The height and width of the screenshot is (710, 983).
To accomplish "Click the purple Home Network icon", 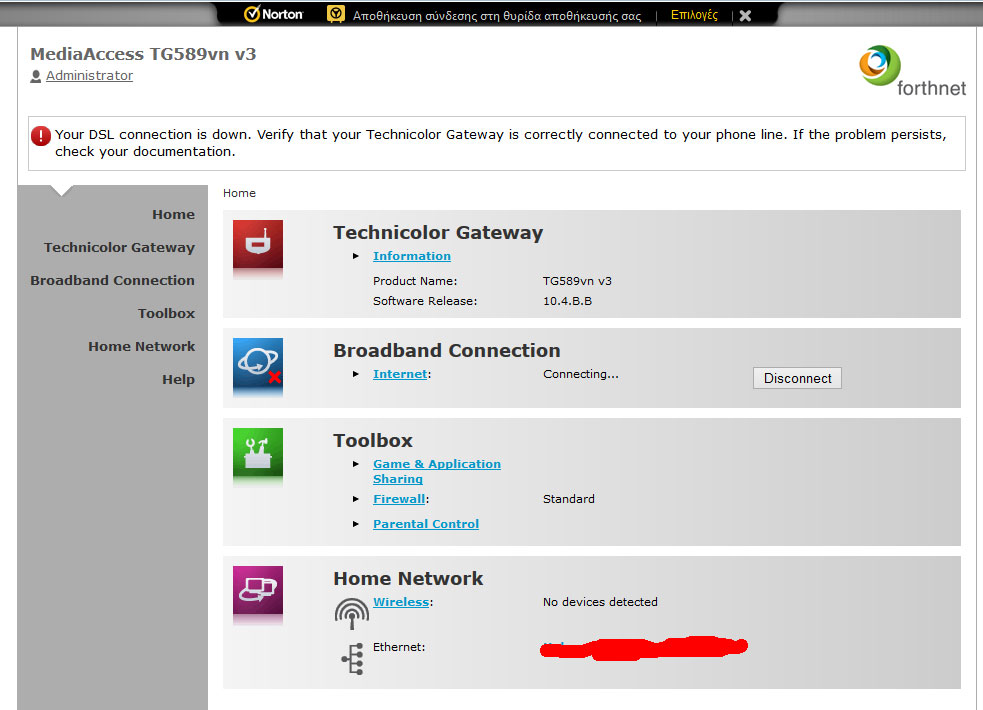I will (258, 590).
